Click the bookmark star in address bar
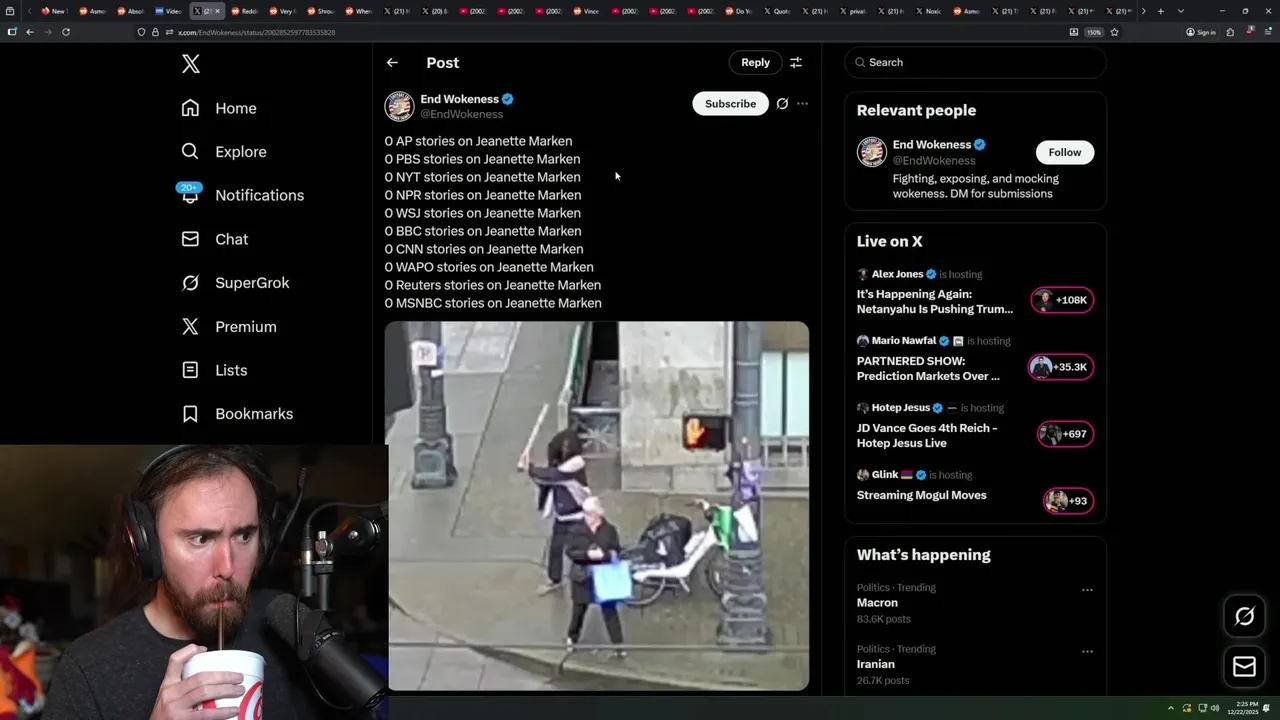 pyautogui.click(x=1114, y=32)
